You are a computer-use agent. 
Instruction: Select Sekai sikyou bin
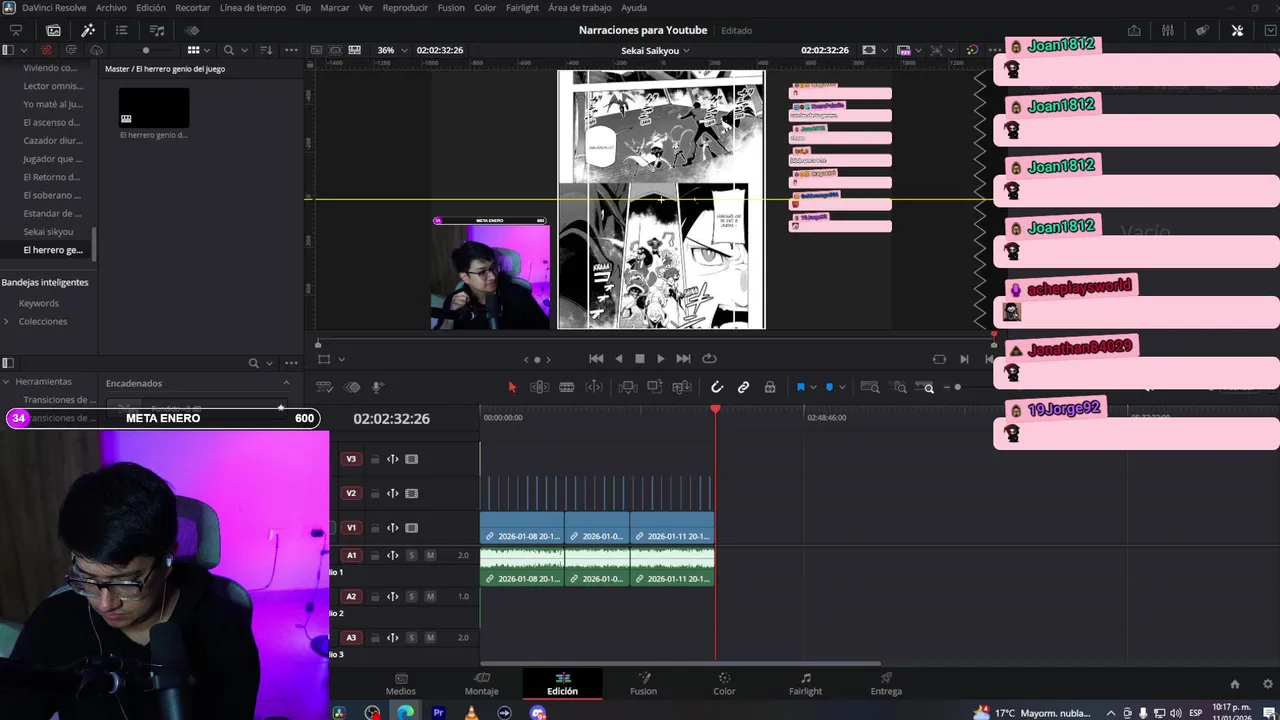pyautogui.click(x=48, y=231)
